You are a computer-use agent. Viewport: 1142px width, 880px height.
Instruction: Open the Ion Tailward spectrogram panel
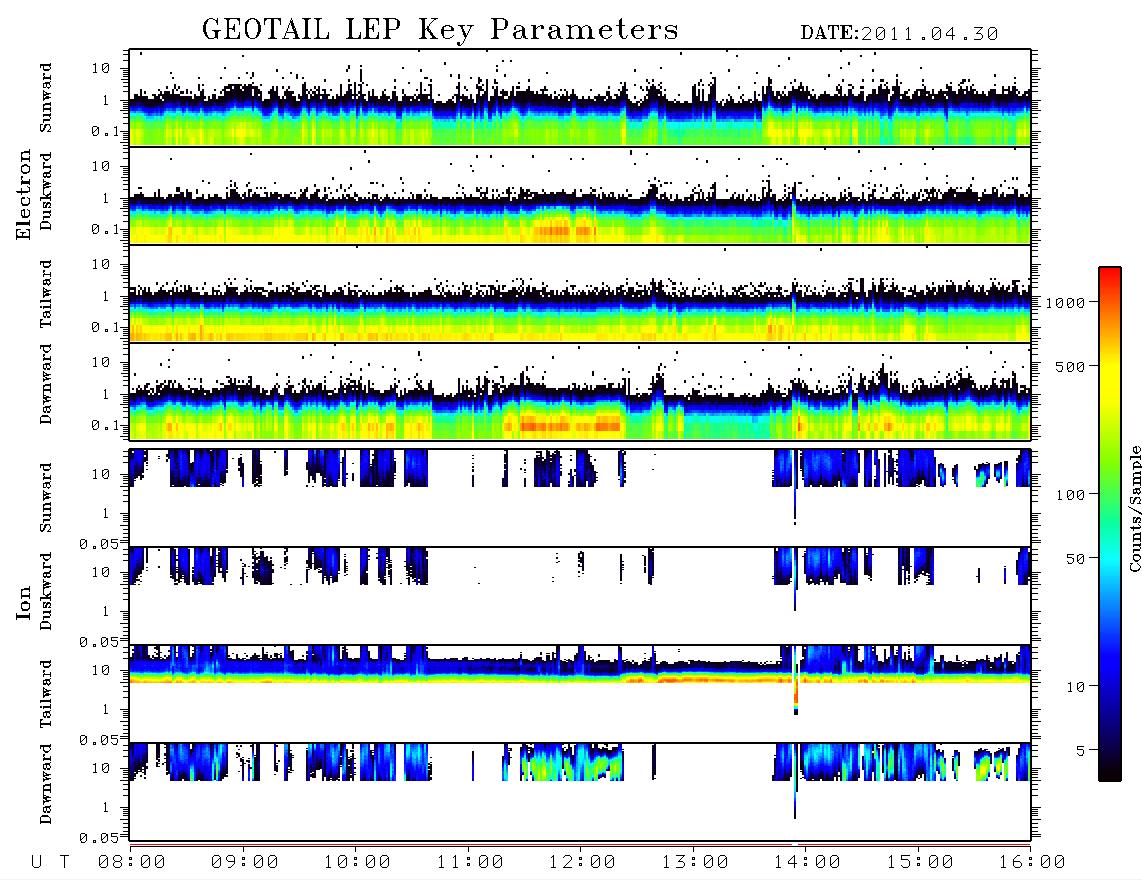click(580, 694)
